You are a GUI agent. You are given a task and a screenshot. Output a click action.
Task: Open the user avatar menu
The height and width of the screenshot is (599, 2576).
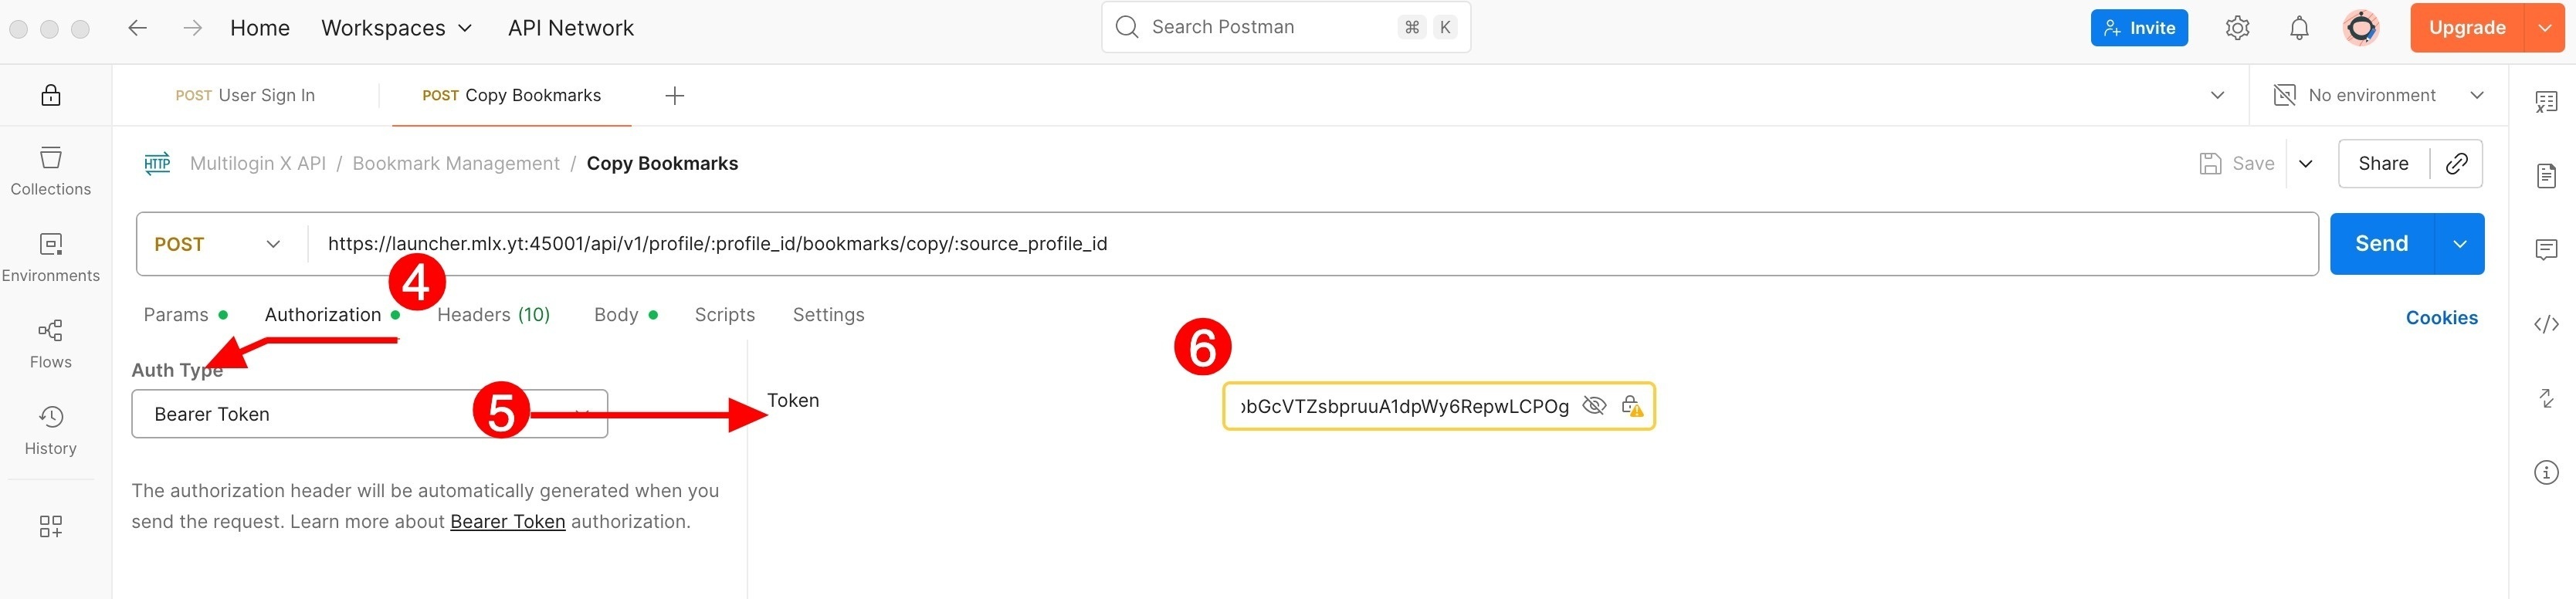click(2361, 28)
